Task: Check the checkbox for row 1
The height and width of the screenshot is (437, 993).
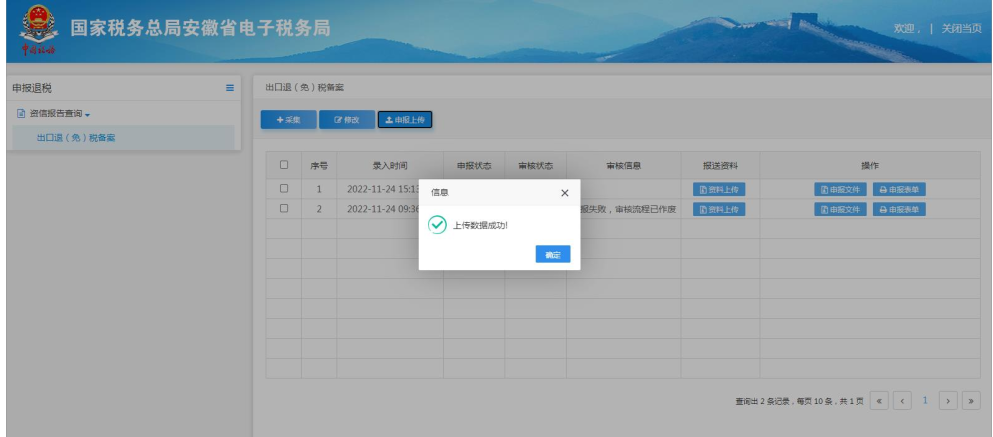Action: pyautogui.click(x=284, y=188)
